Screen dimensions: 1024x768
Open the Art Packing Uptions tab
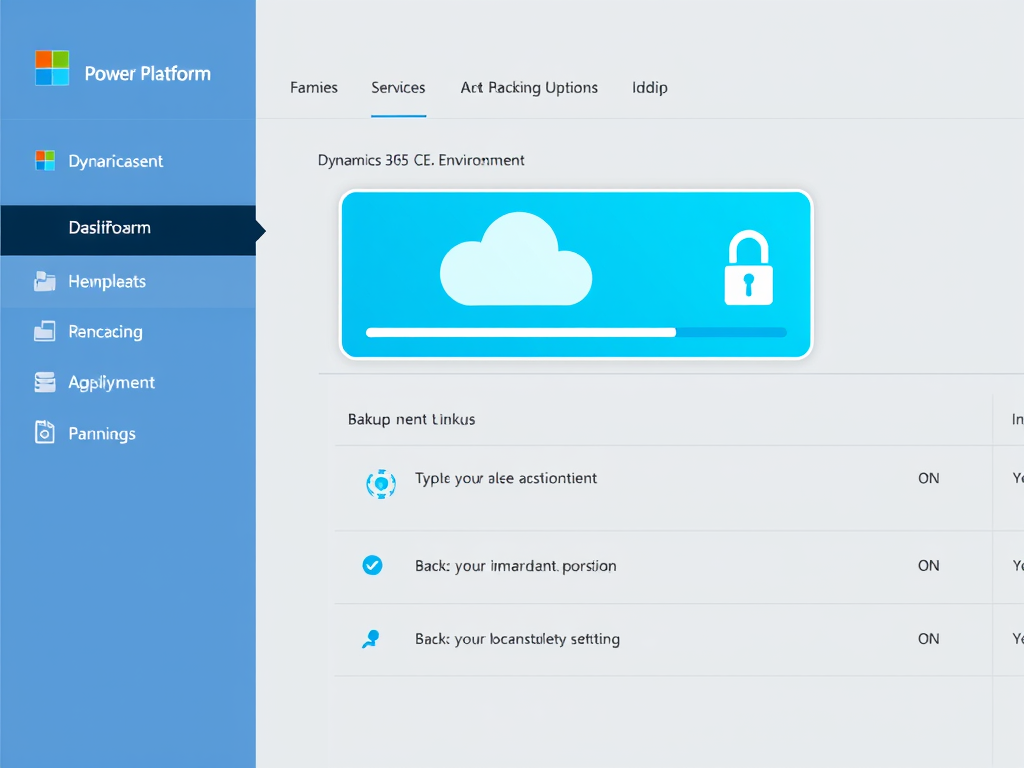[529, 88]
